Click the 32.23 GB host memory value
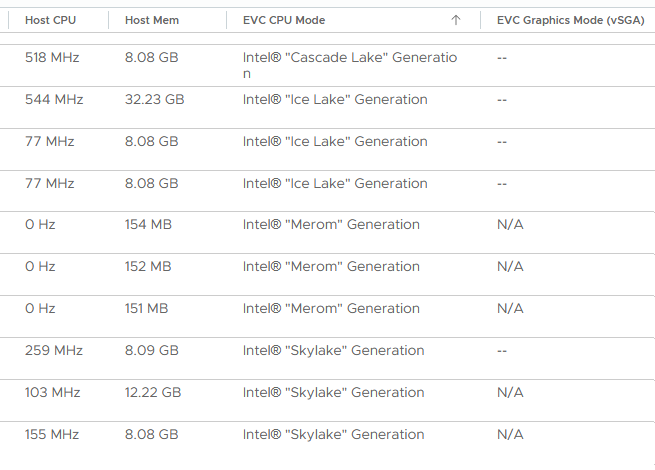655x470 pixels. point(155,100)
